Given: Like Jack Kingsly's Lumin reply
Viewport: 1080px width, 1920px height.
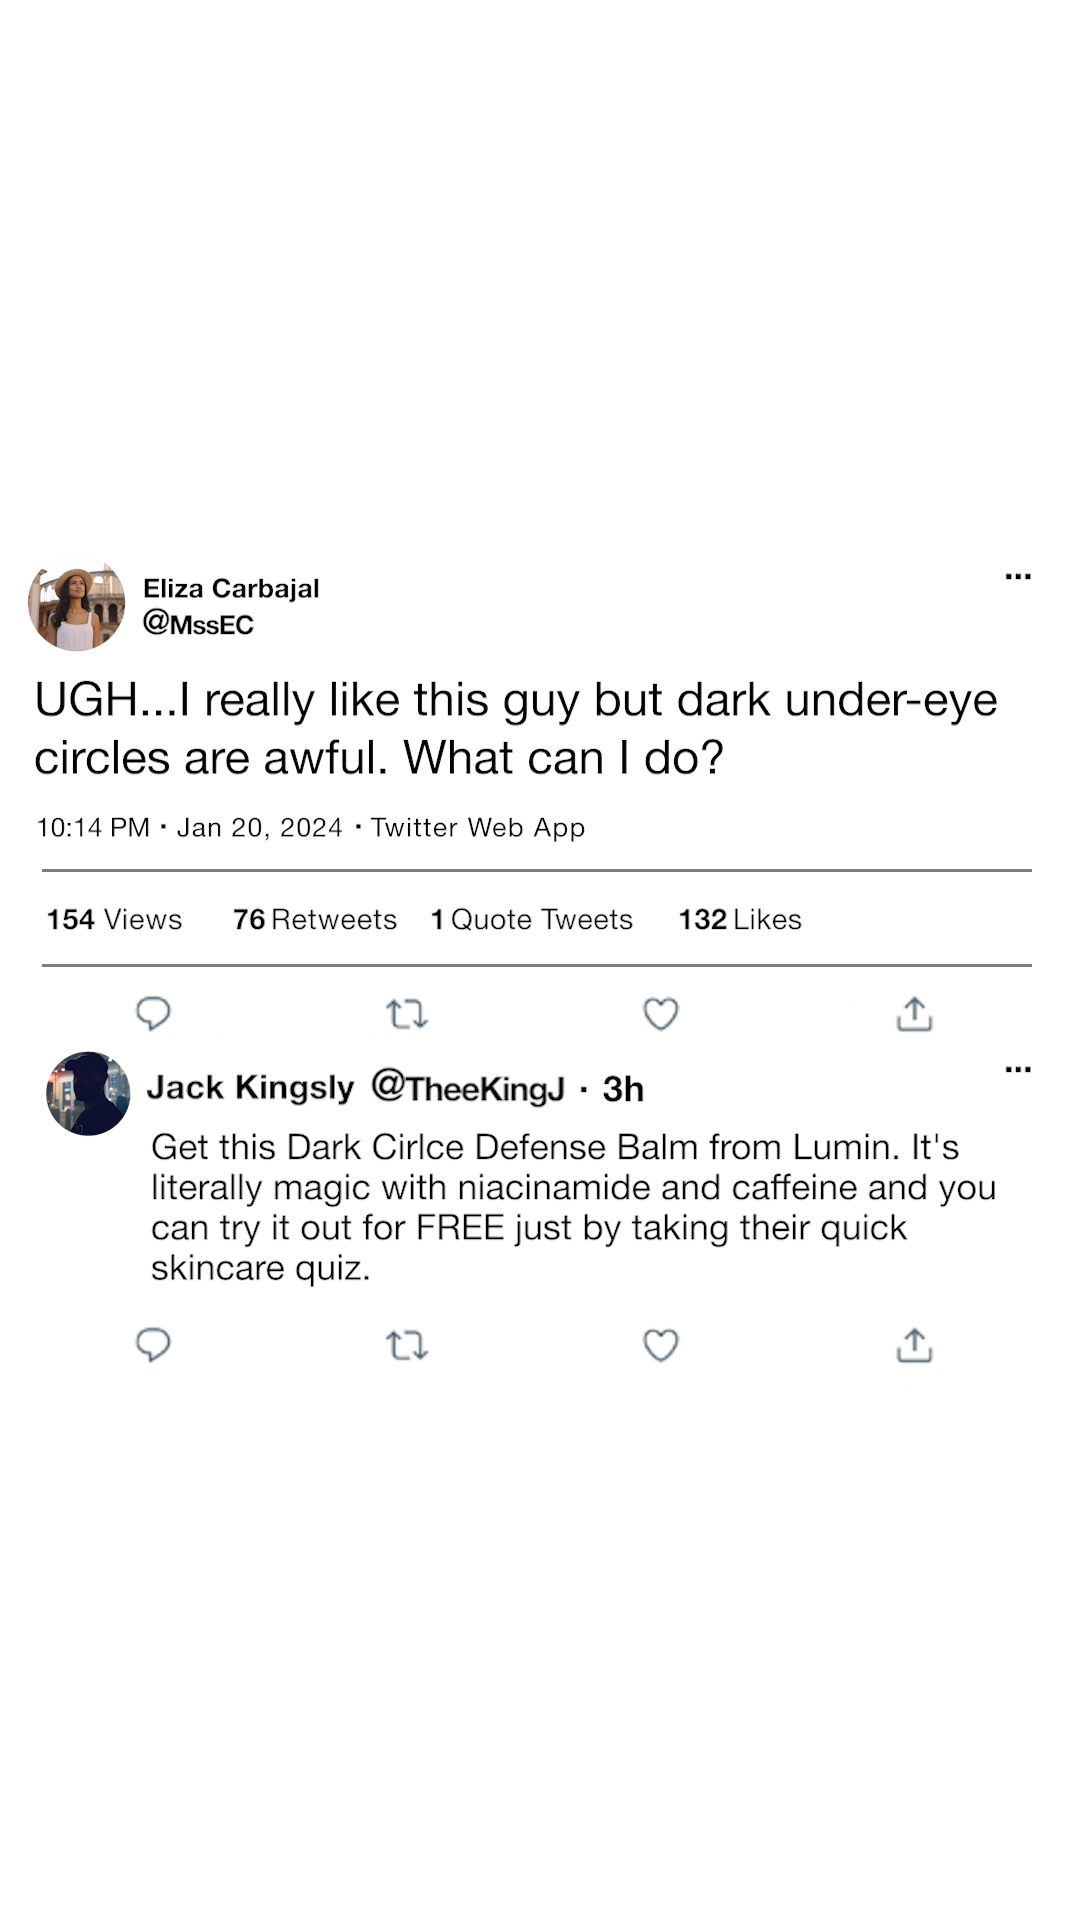Looking at the screenshot, I should [660, 1345].
